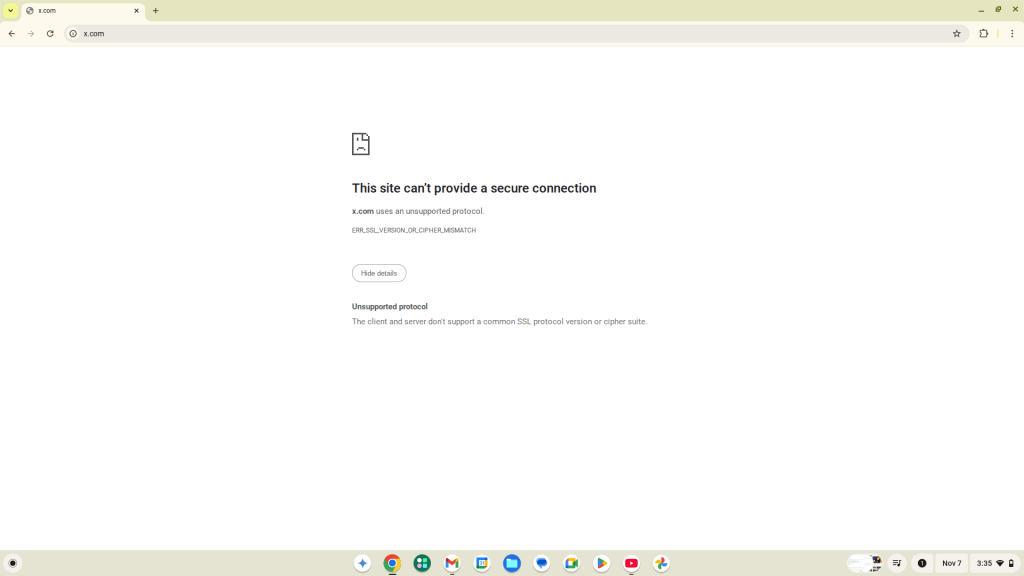Collapse error info with Hide details
Image resolution: width=1024 pixels, height=576 pixels.
coord(379,273)
